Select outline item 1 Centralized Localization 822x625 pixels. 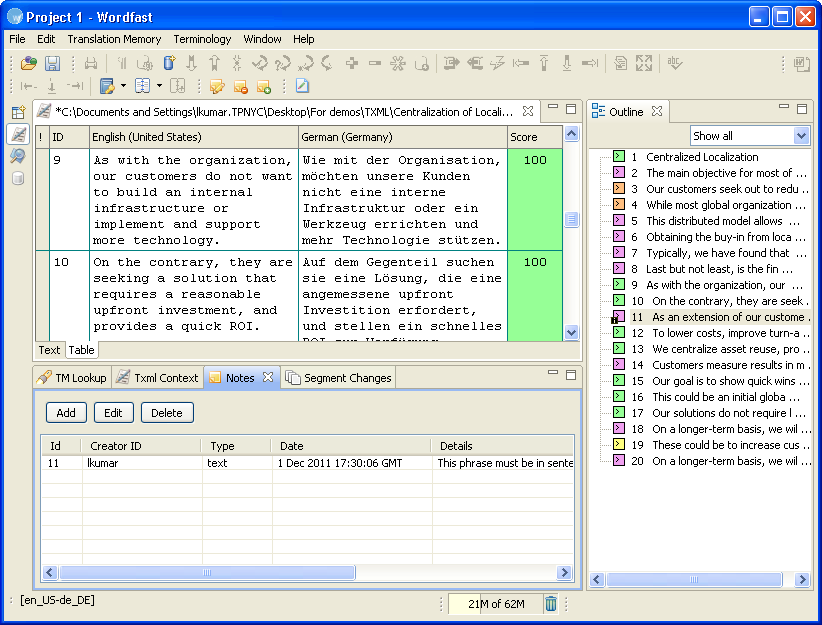(x=702, y=157)
